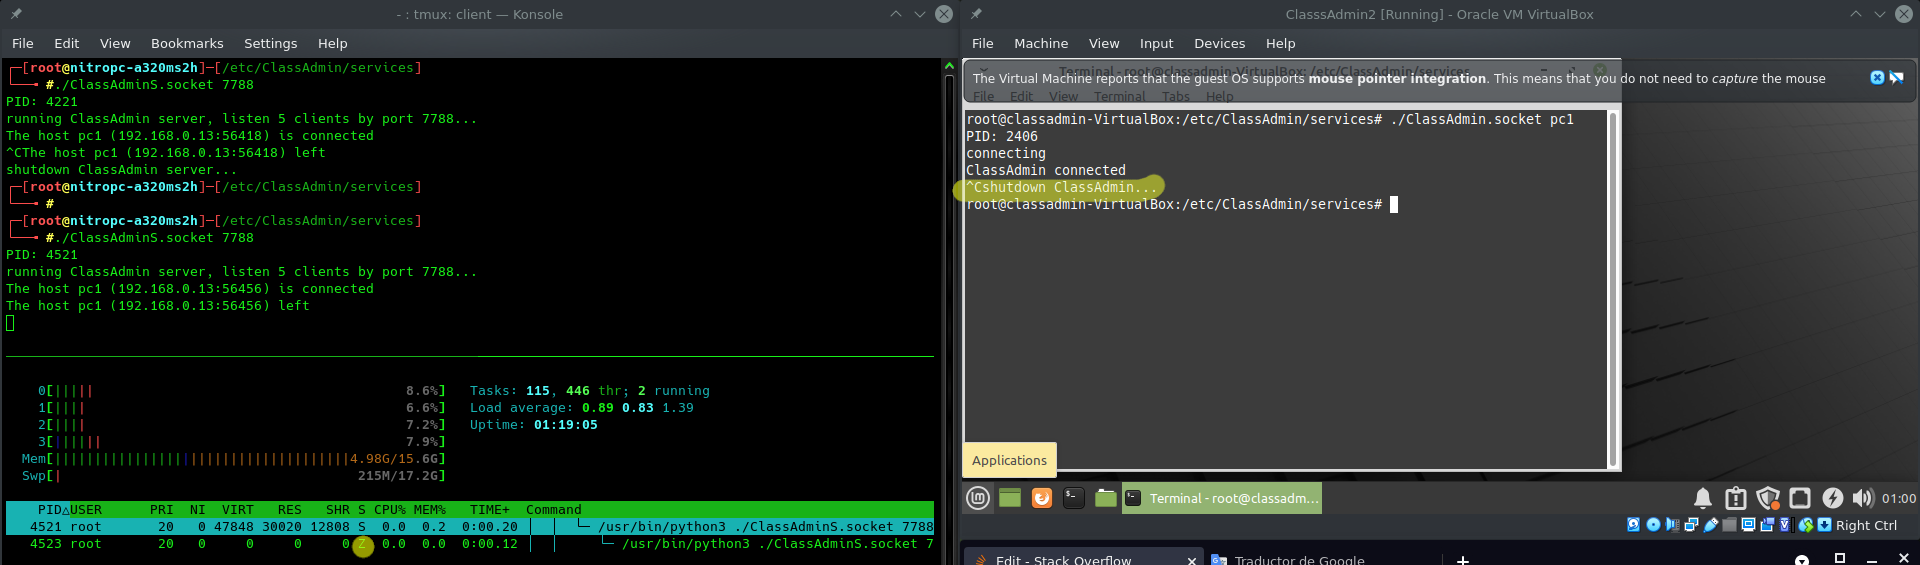Click Konsole scrollbar up arrow
This screenshot has width=1920, height=565.
pyautogui.click(x=949, y=66)
